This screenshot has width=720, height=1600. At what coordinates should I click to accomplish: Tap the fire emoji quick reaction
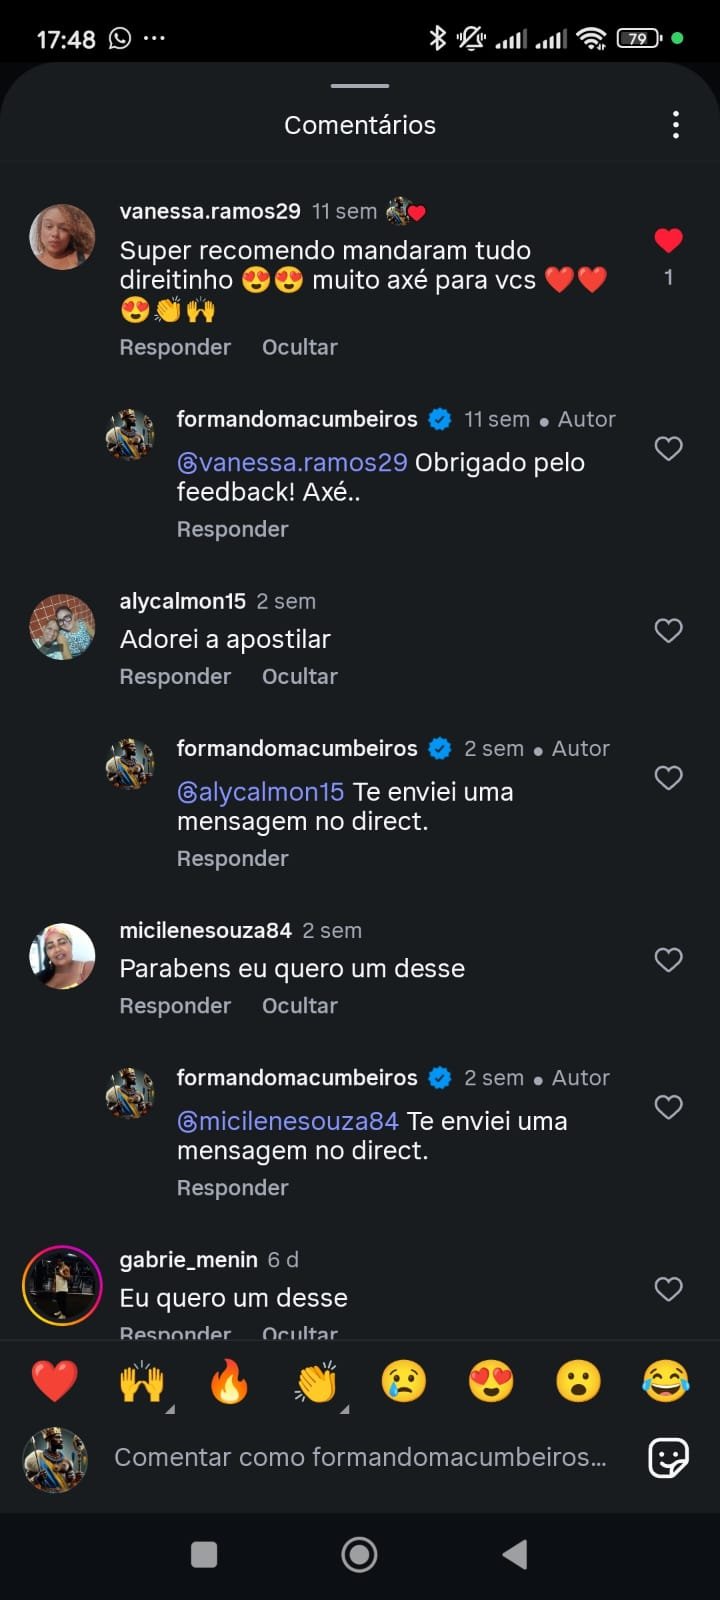pyautogui.click(x=229, y=1383)
